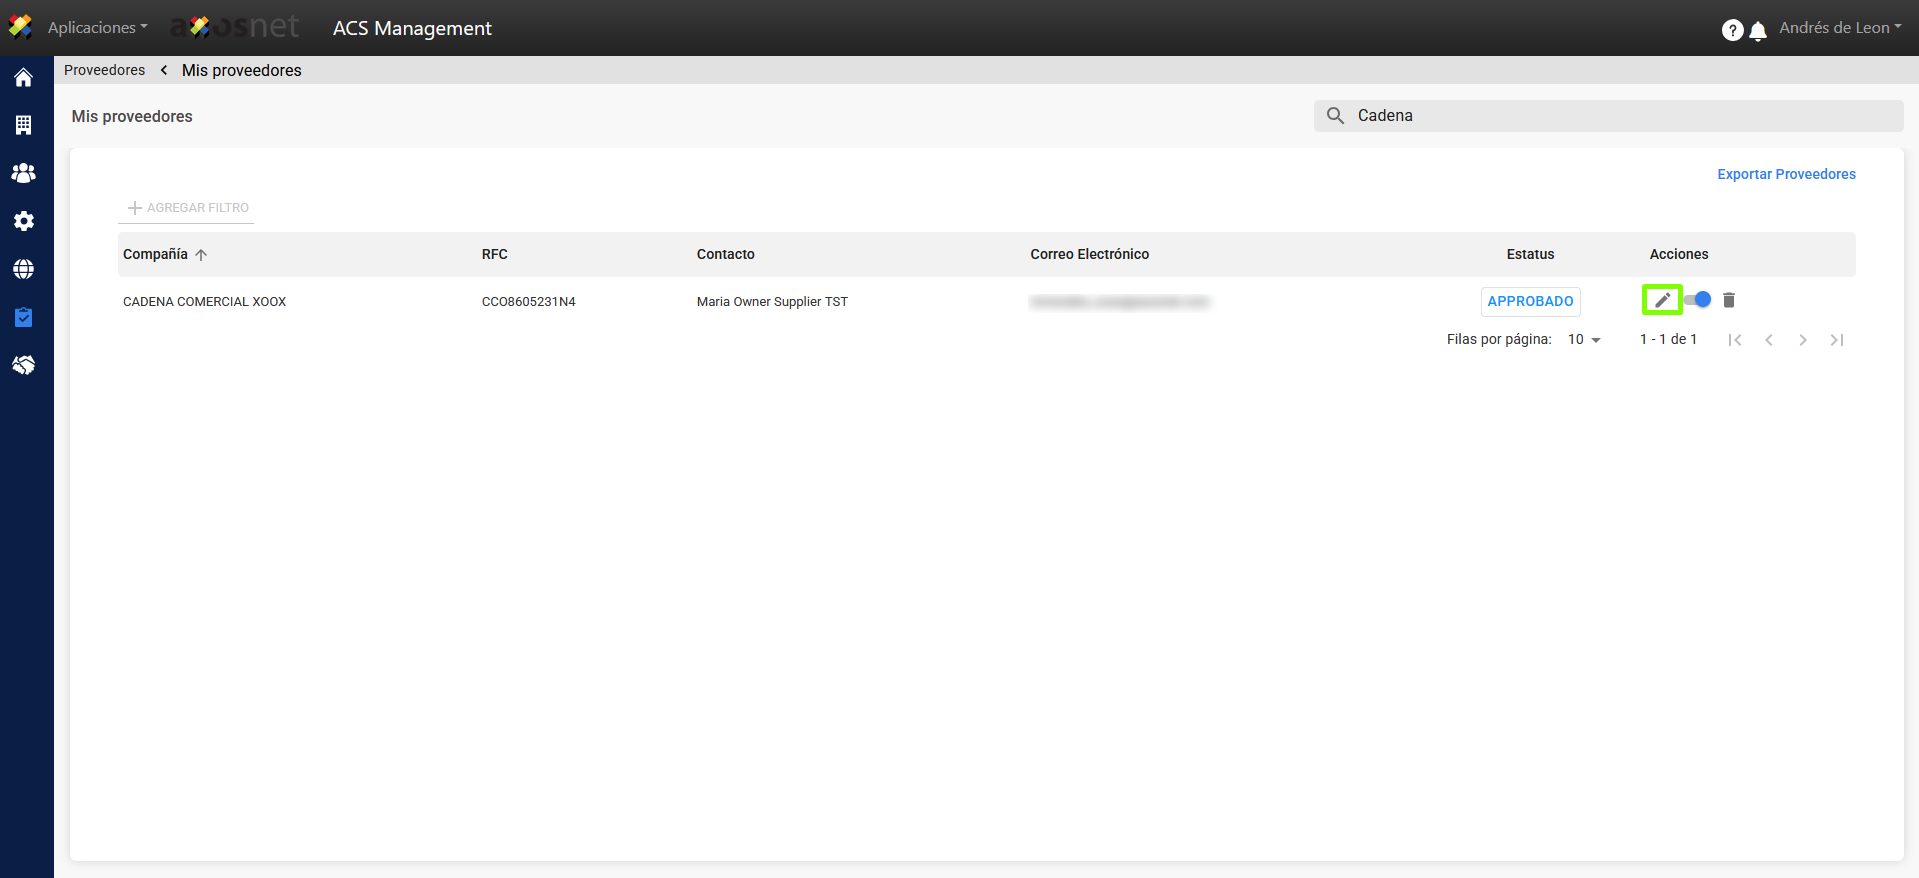Open settings gear in sidebar
This screenshot has height=878, width=1919.
[23, 221]
